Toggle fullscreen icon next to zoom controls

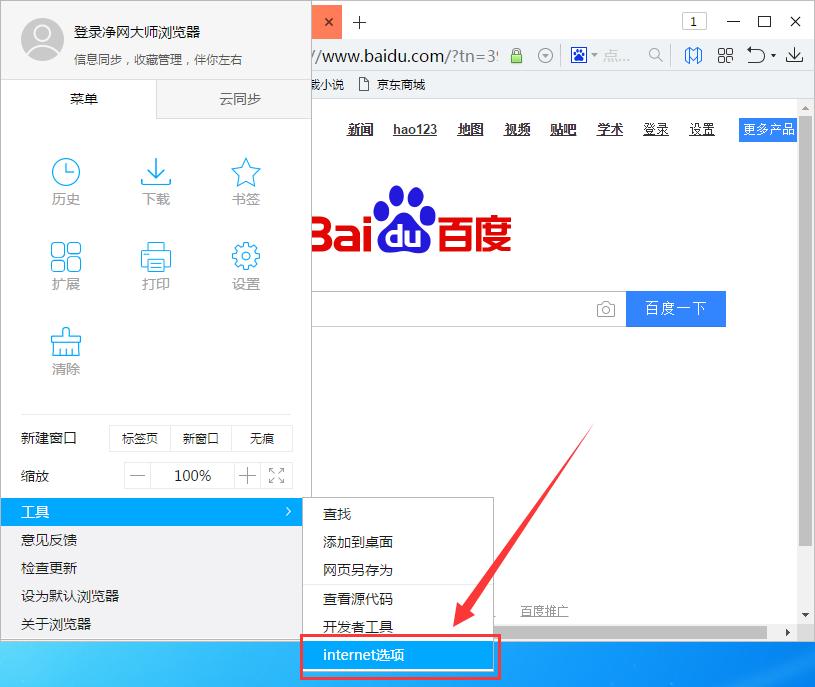tap(277, 476)
